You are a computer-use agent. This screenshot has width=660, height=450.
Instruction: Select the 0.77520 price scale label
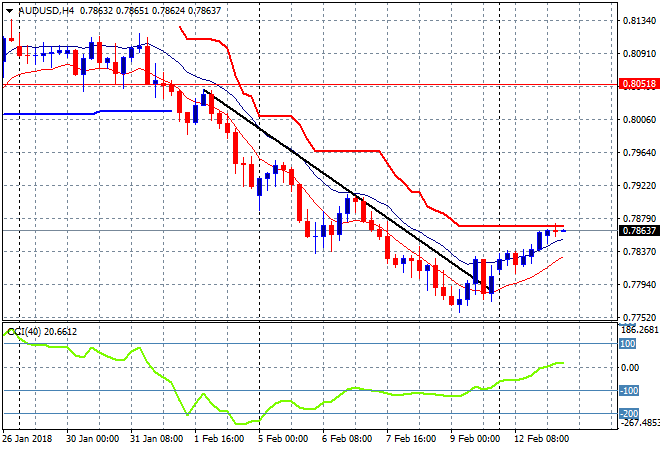[639, 317]
